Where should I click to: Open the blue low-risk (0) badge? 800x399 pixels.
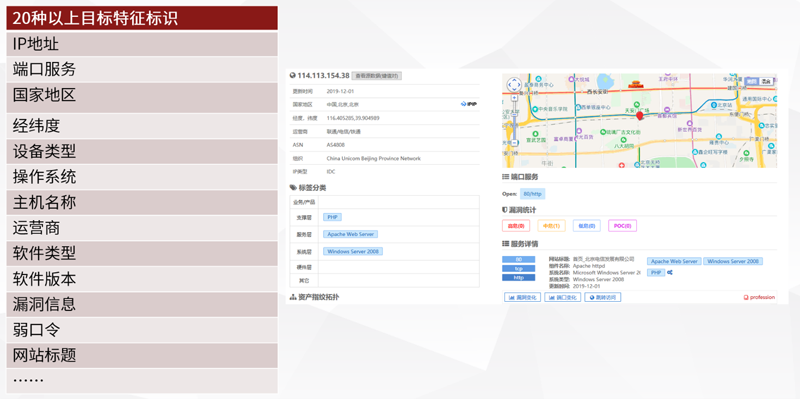(x=587, y=226)
